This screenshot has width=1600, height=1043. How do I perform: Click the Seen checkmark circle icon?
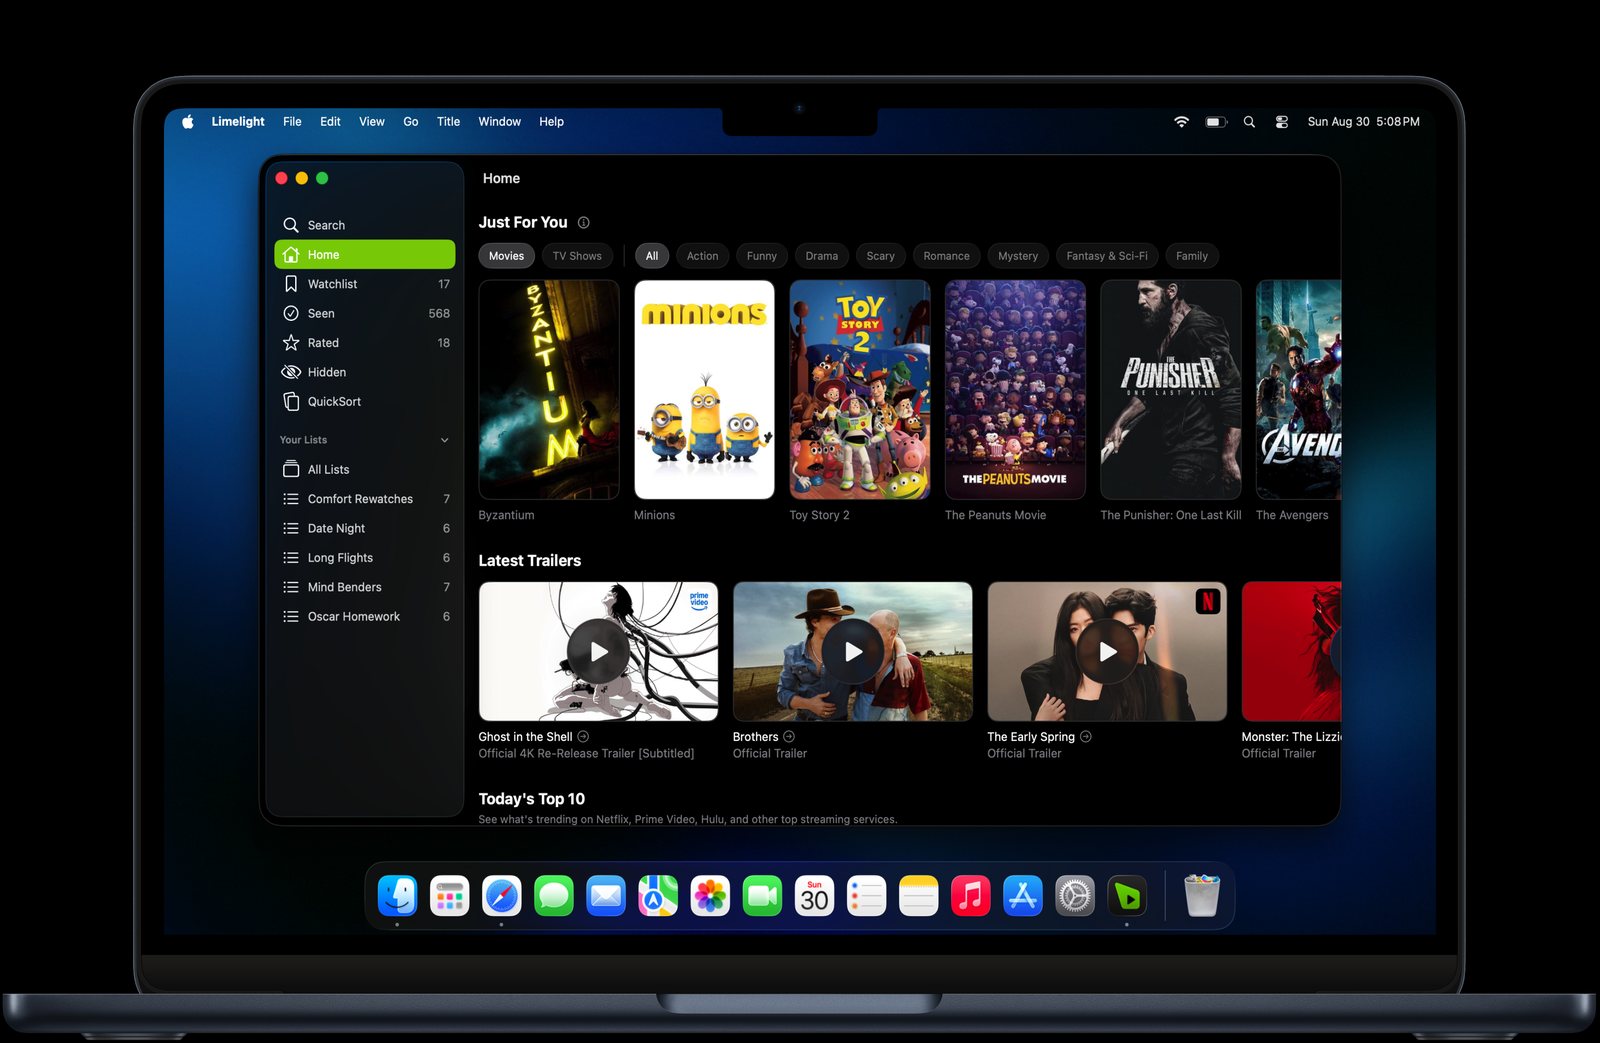[291, 313]
